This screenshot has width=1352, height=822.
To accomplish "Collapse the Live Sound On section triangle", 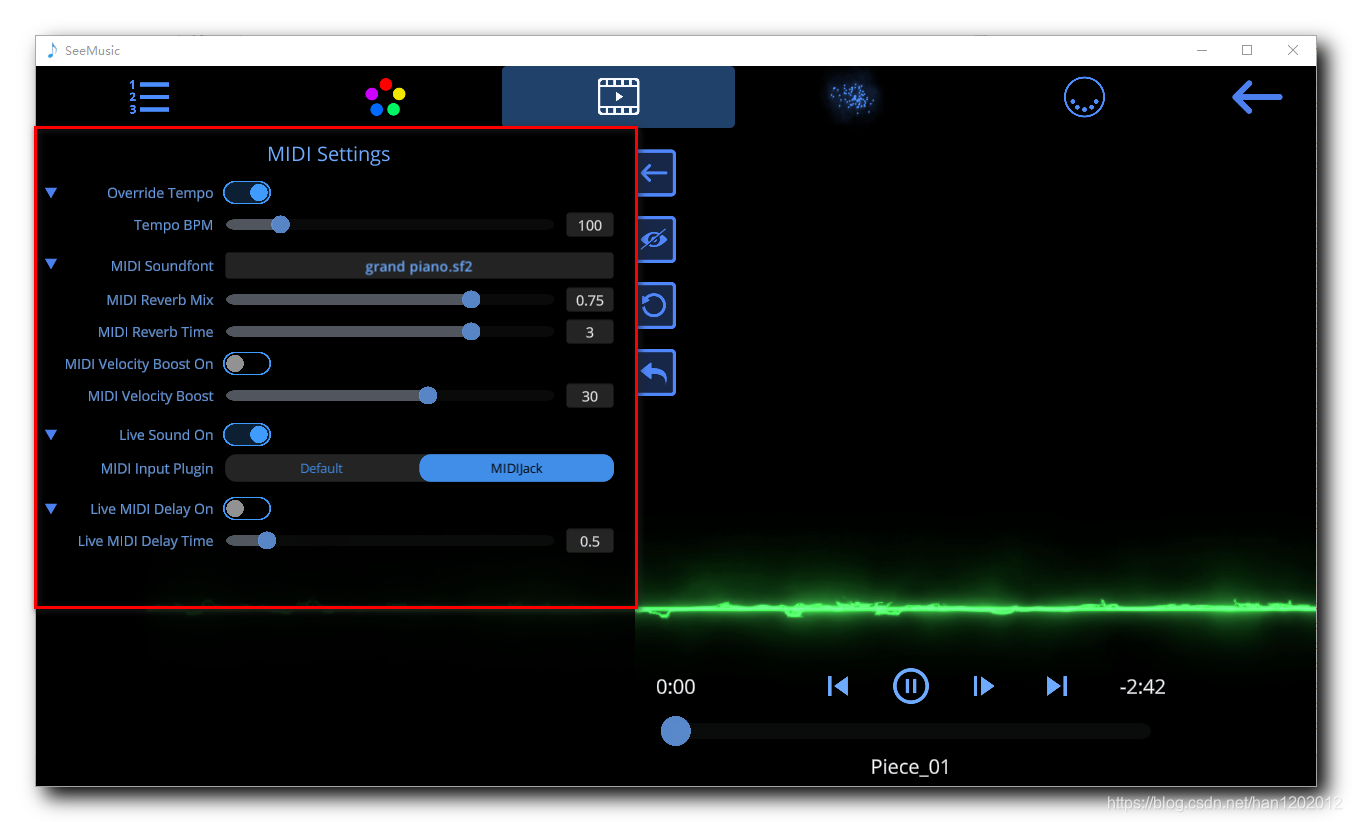I will click(51, 435).
